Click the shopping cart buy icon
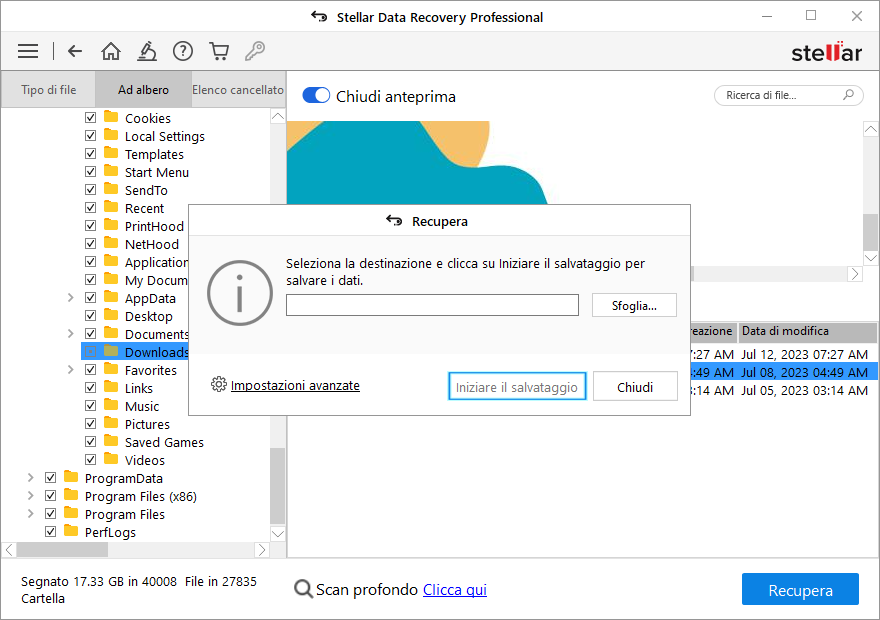880x620 pixels. click(219, 51)
